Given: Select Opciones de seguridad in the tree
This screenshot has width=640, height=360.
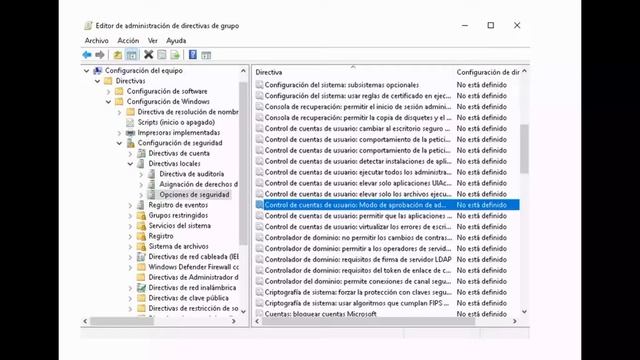Looking at the screenshot, I should click(x=194, y=195).
